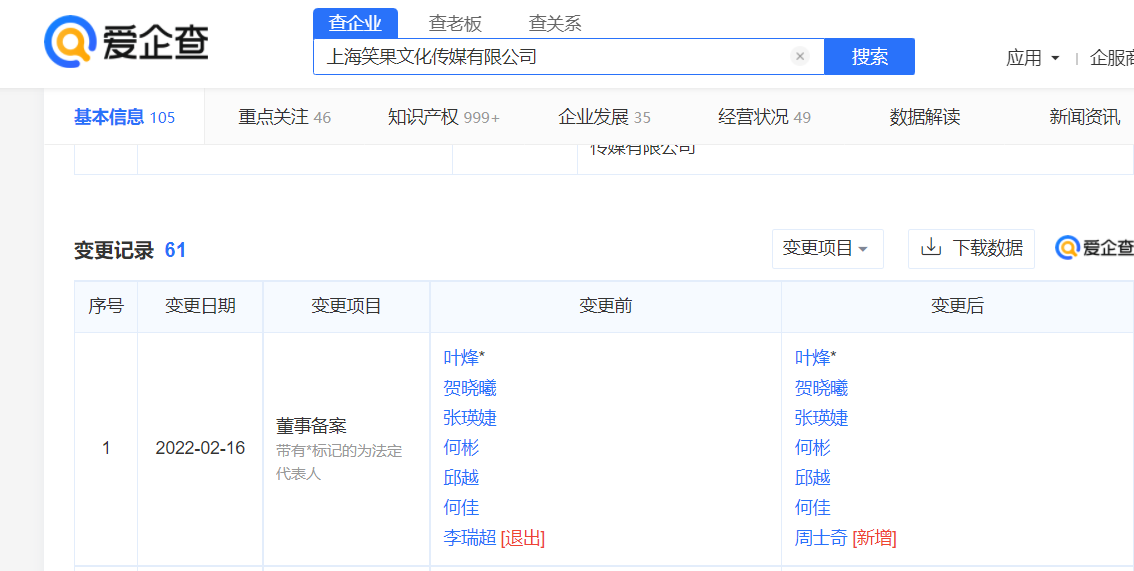The height and width of the screenshot is (571, 1134).
Task: Open the 应用 dropdown menu
Action: point(1033,58)
